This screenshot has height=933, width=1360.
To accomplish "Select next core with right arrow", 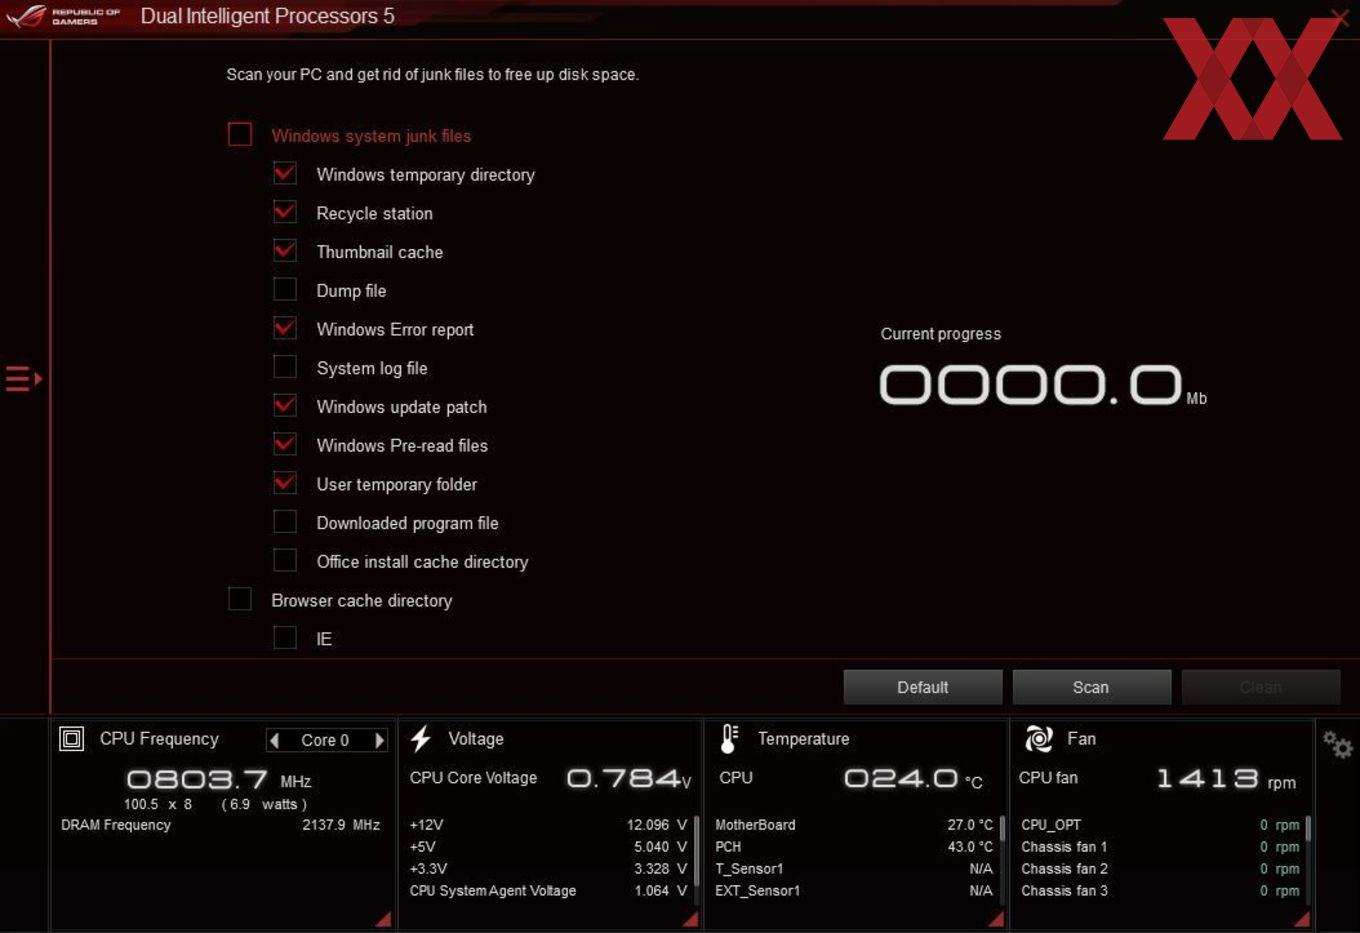I will click(x=379, y=740).
